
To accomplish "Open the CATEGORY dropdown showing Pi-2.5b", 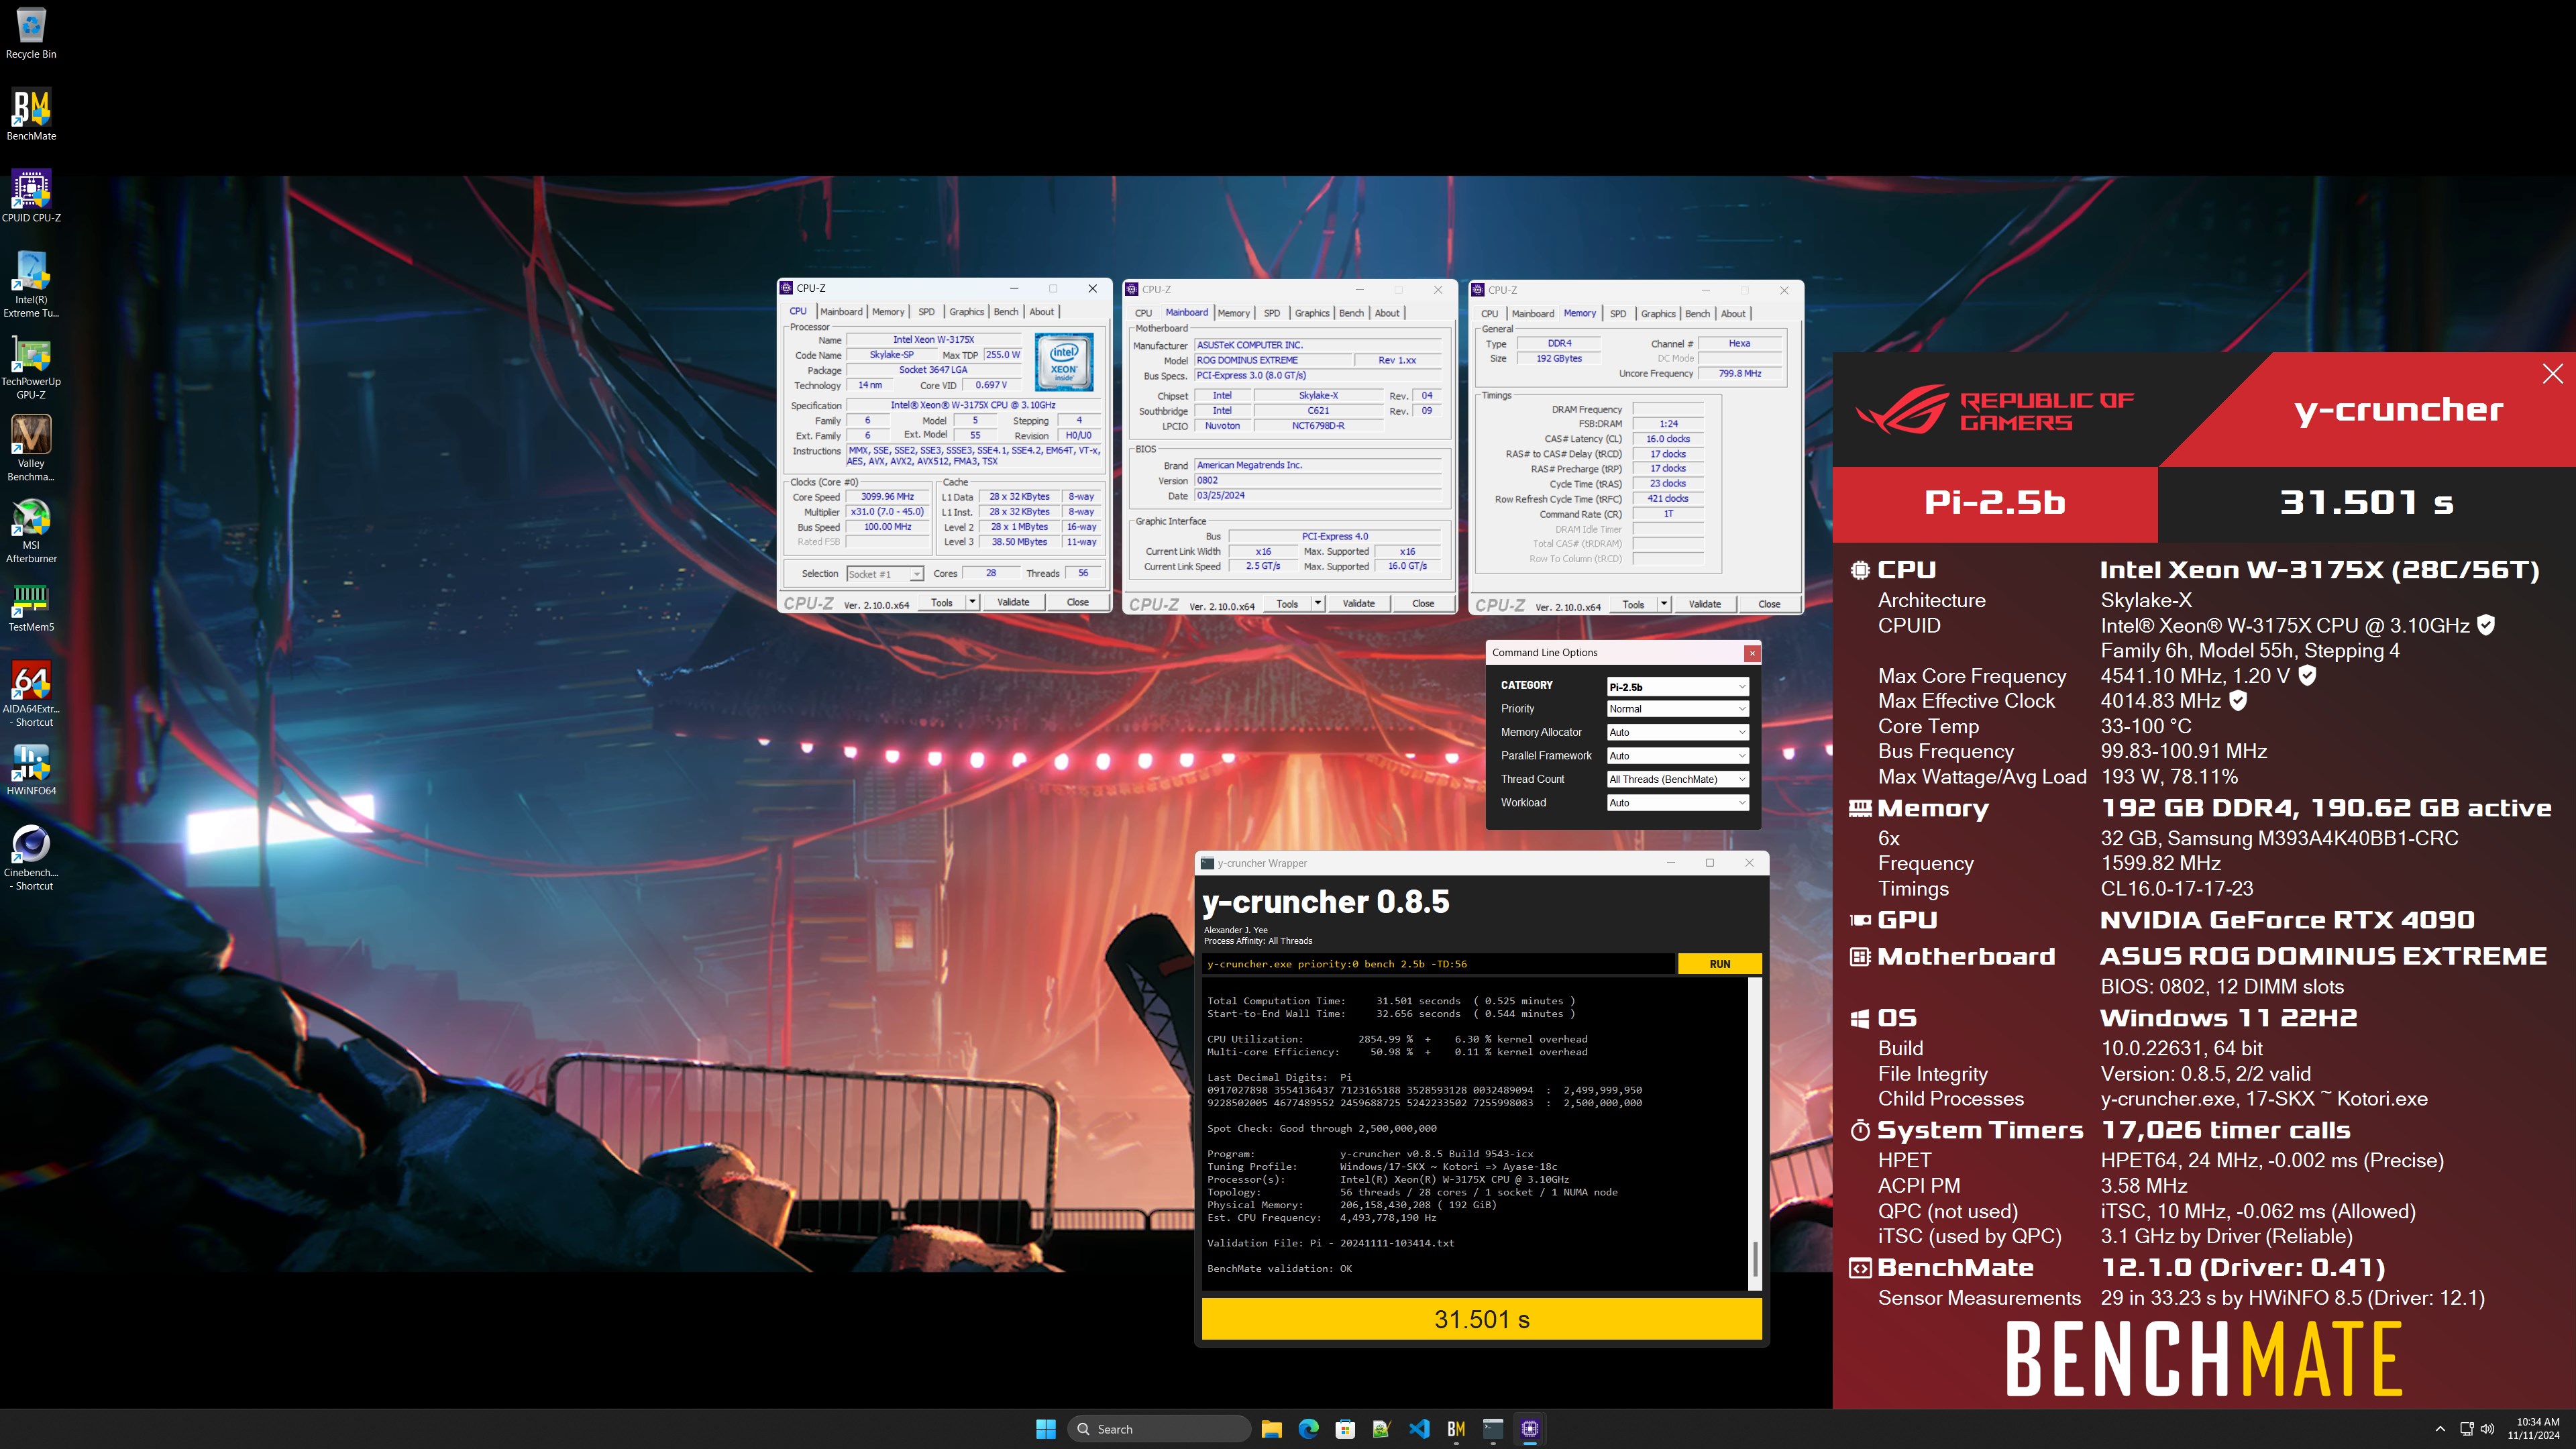I will tap(1677, 687).
